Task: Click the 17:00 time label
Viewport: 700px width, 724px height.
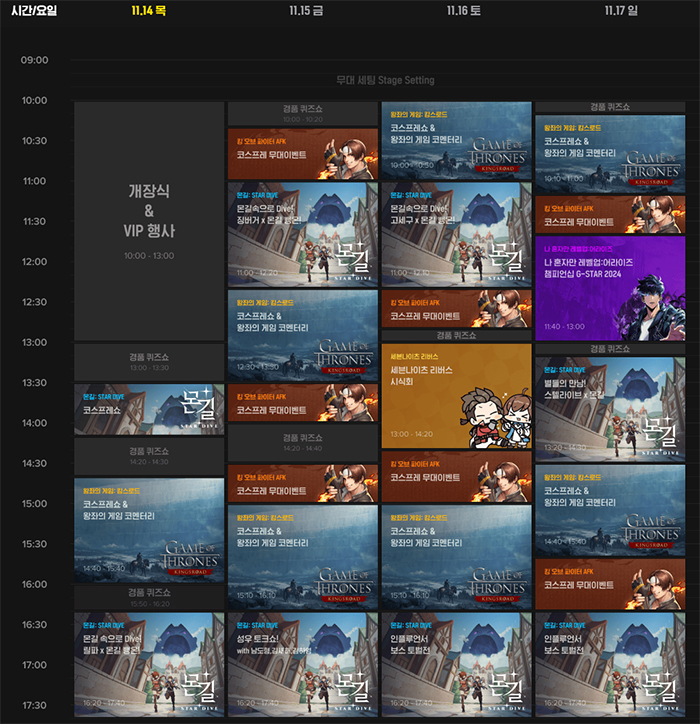Action: tap(34, 665)
